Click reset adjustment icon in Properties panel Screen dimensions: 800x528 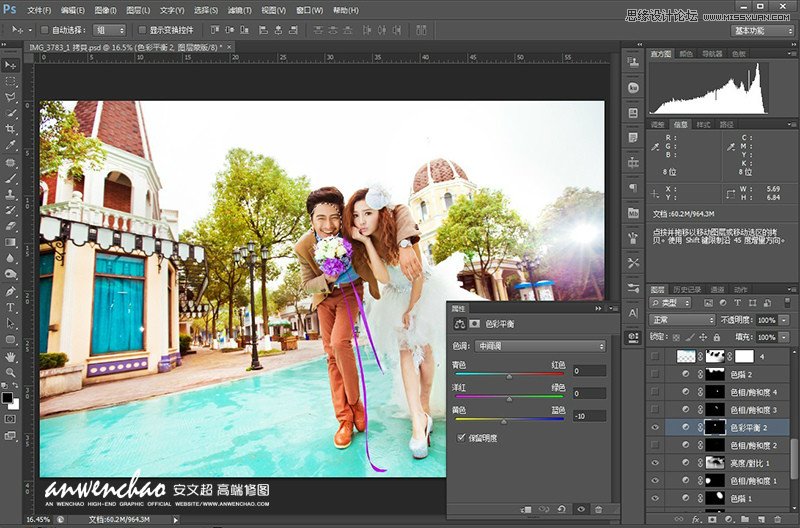click(562, 510)
